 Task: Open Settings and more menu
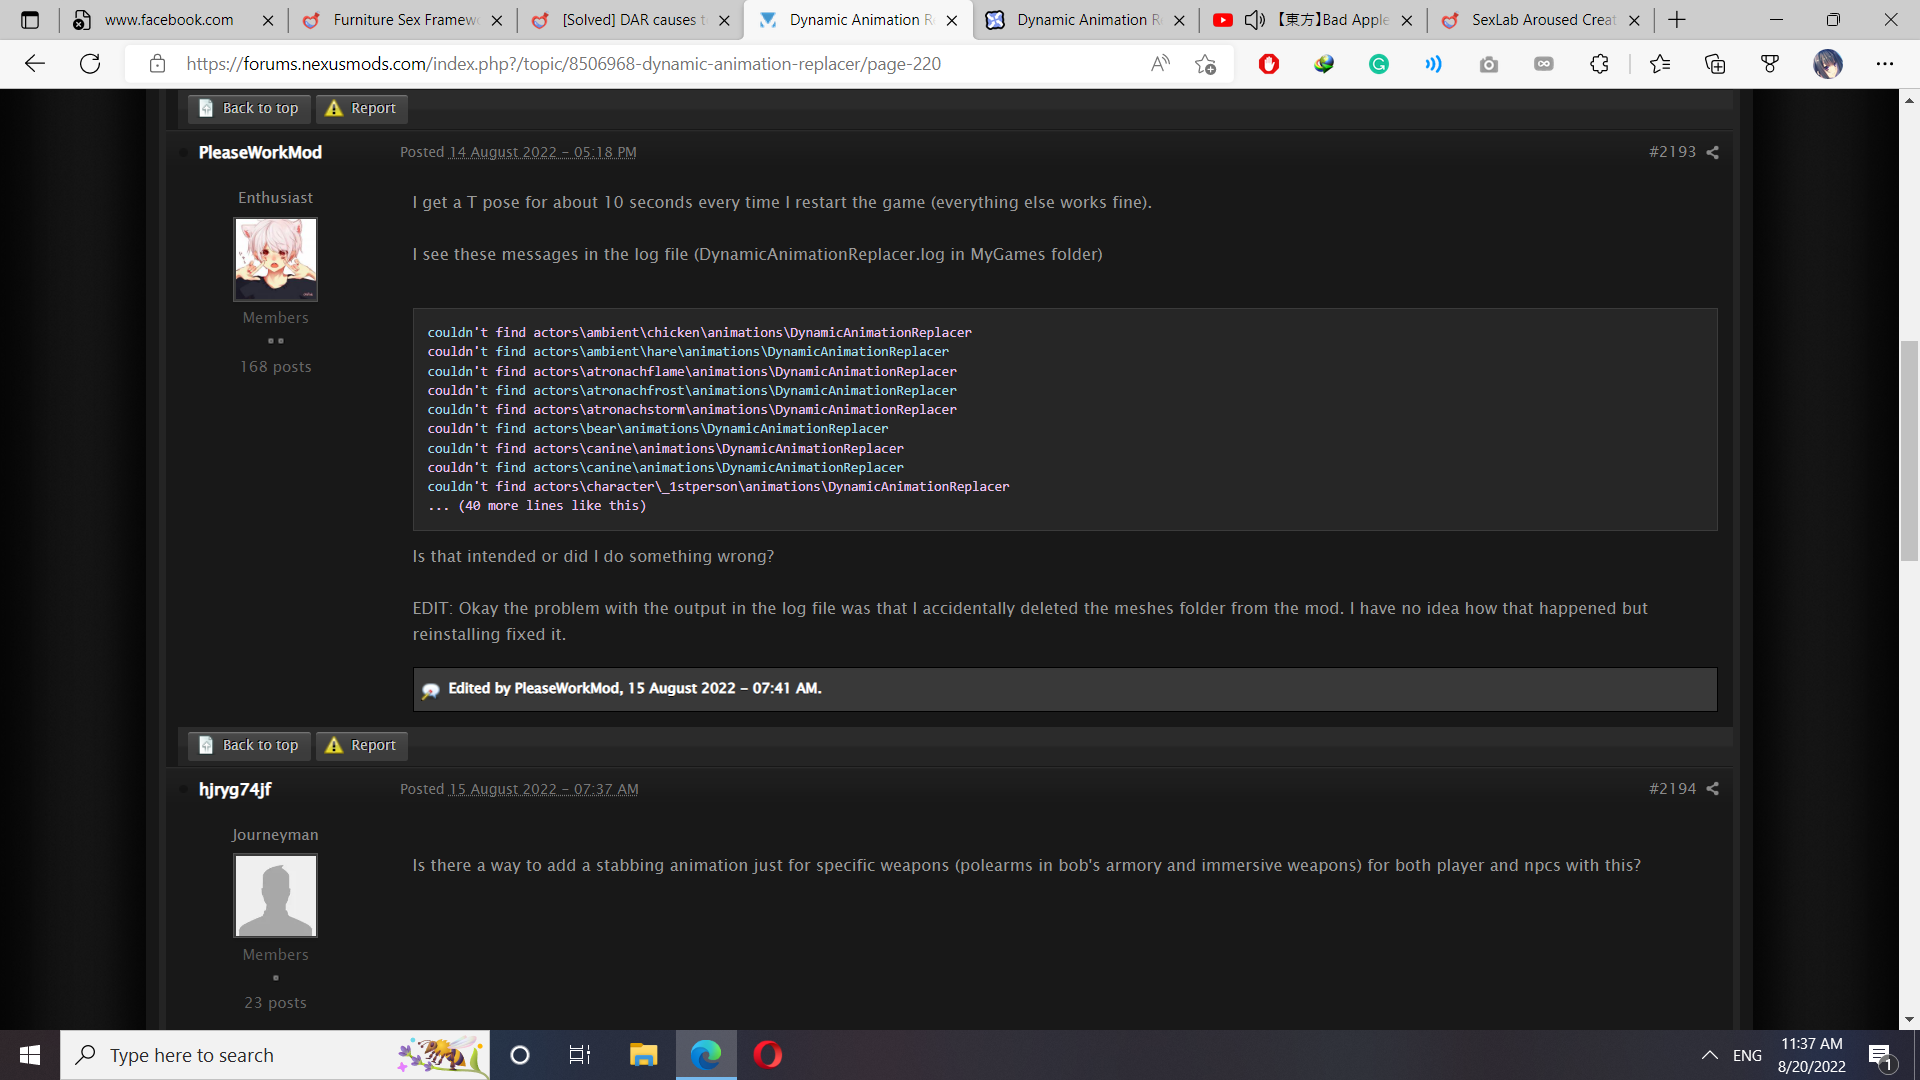(1885, 64)
